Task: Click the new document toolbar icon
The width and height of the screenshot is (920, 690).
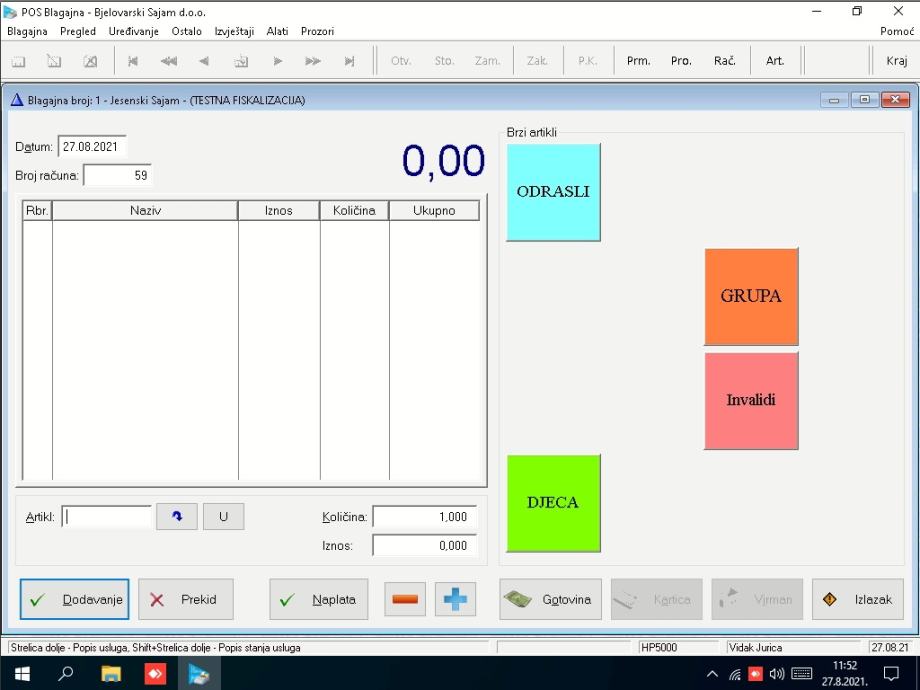Action: coord(19,61)
